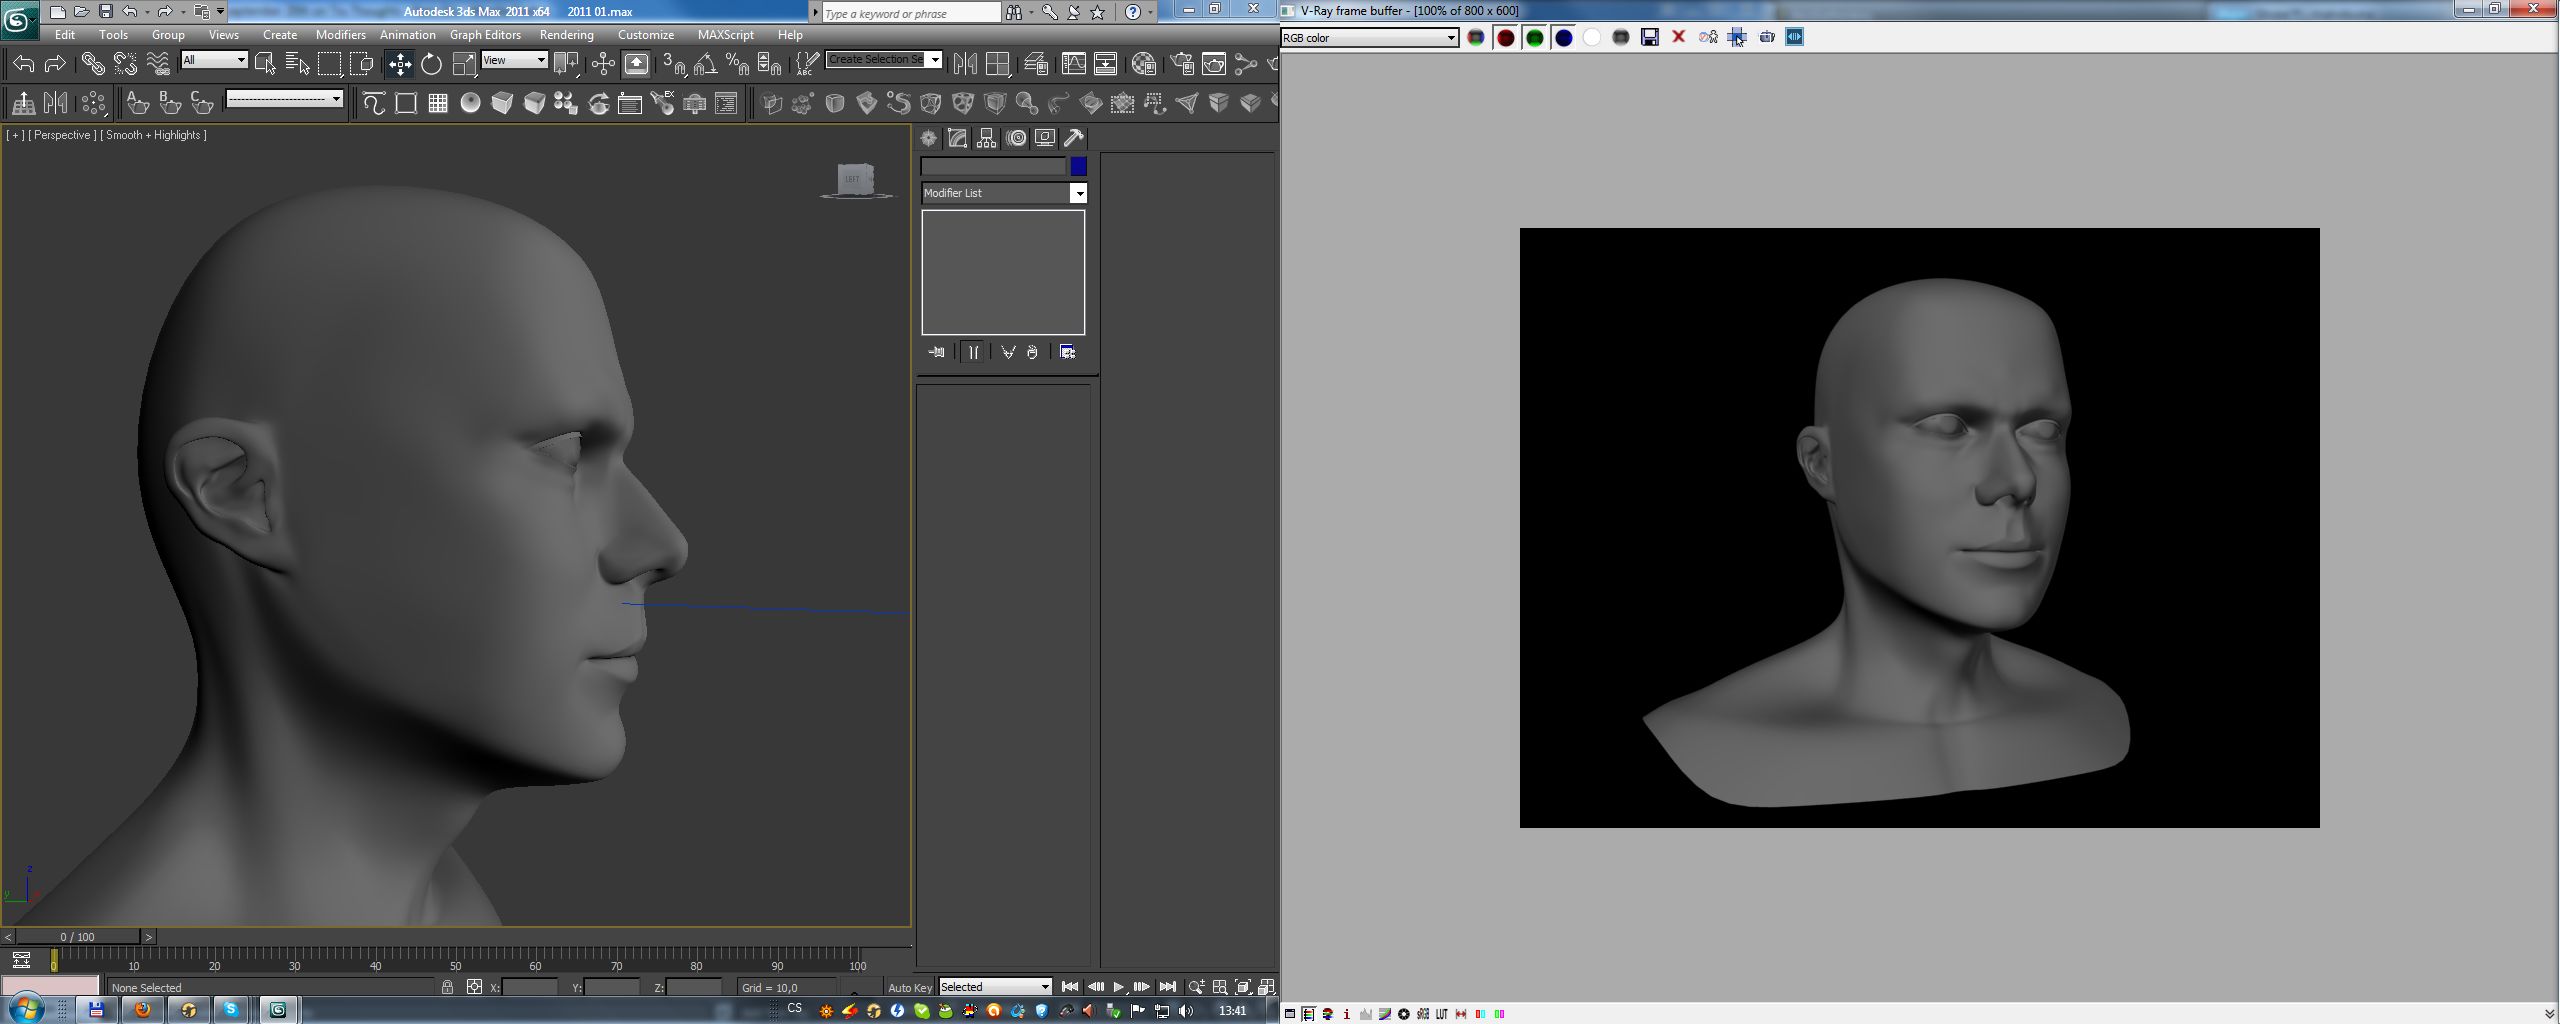Toggle Pin Stack in modifier panel

[x=936, y=352]
